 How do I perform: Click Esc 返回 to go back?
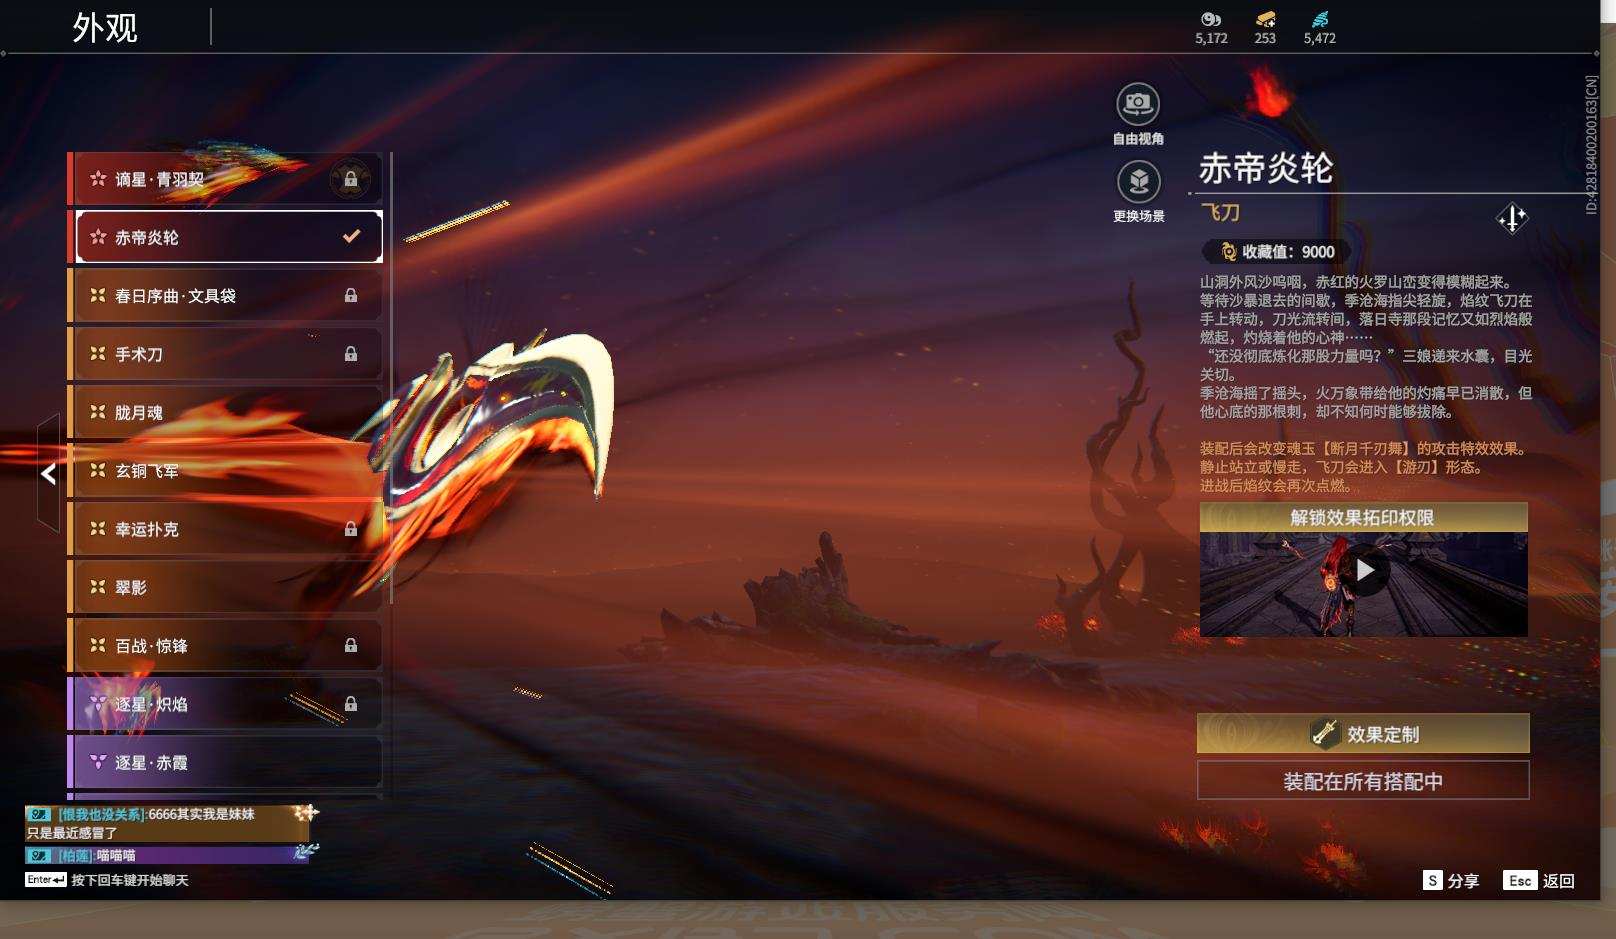tap(1539, 880)
